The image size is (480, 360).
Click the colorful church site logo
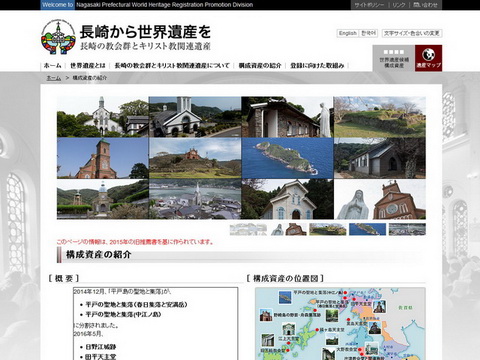tap(59, 37)
